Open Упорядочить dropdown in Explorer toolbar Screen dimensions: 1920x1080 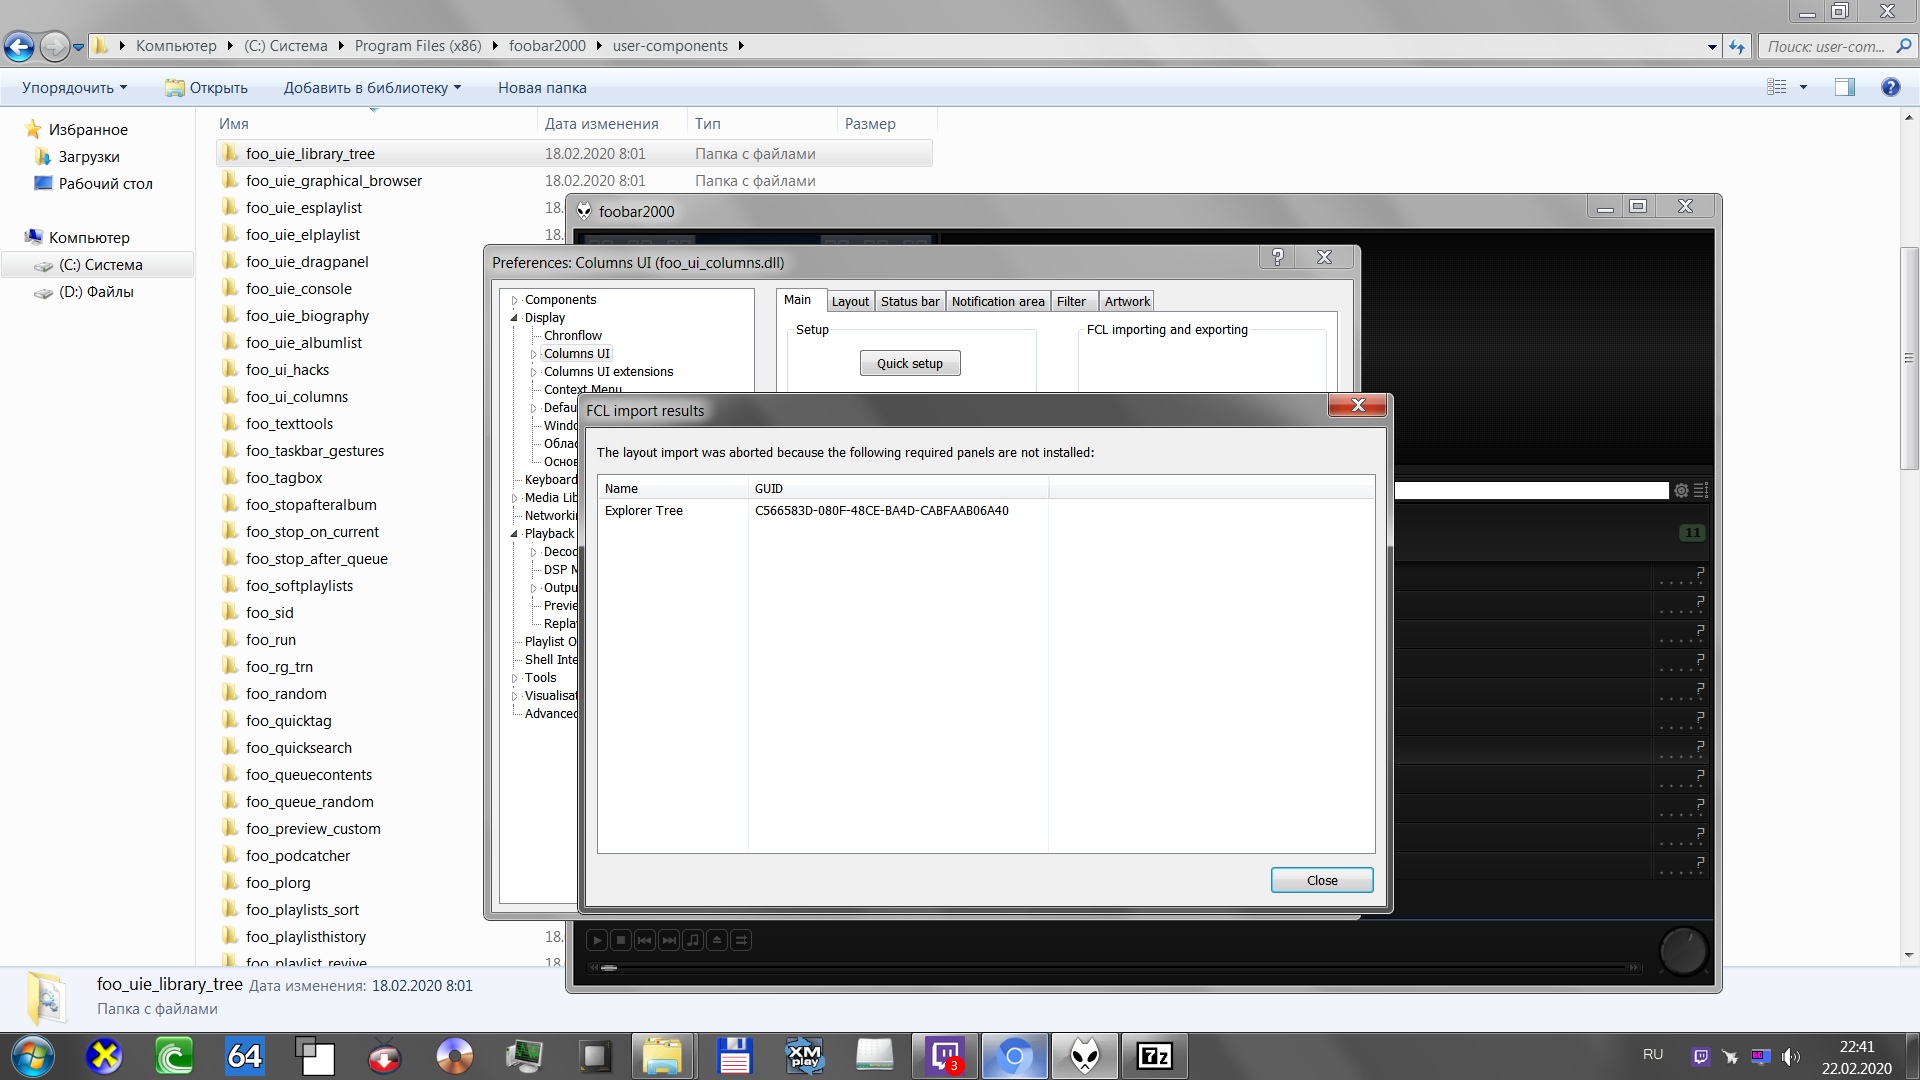pos(74,88)
